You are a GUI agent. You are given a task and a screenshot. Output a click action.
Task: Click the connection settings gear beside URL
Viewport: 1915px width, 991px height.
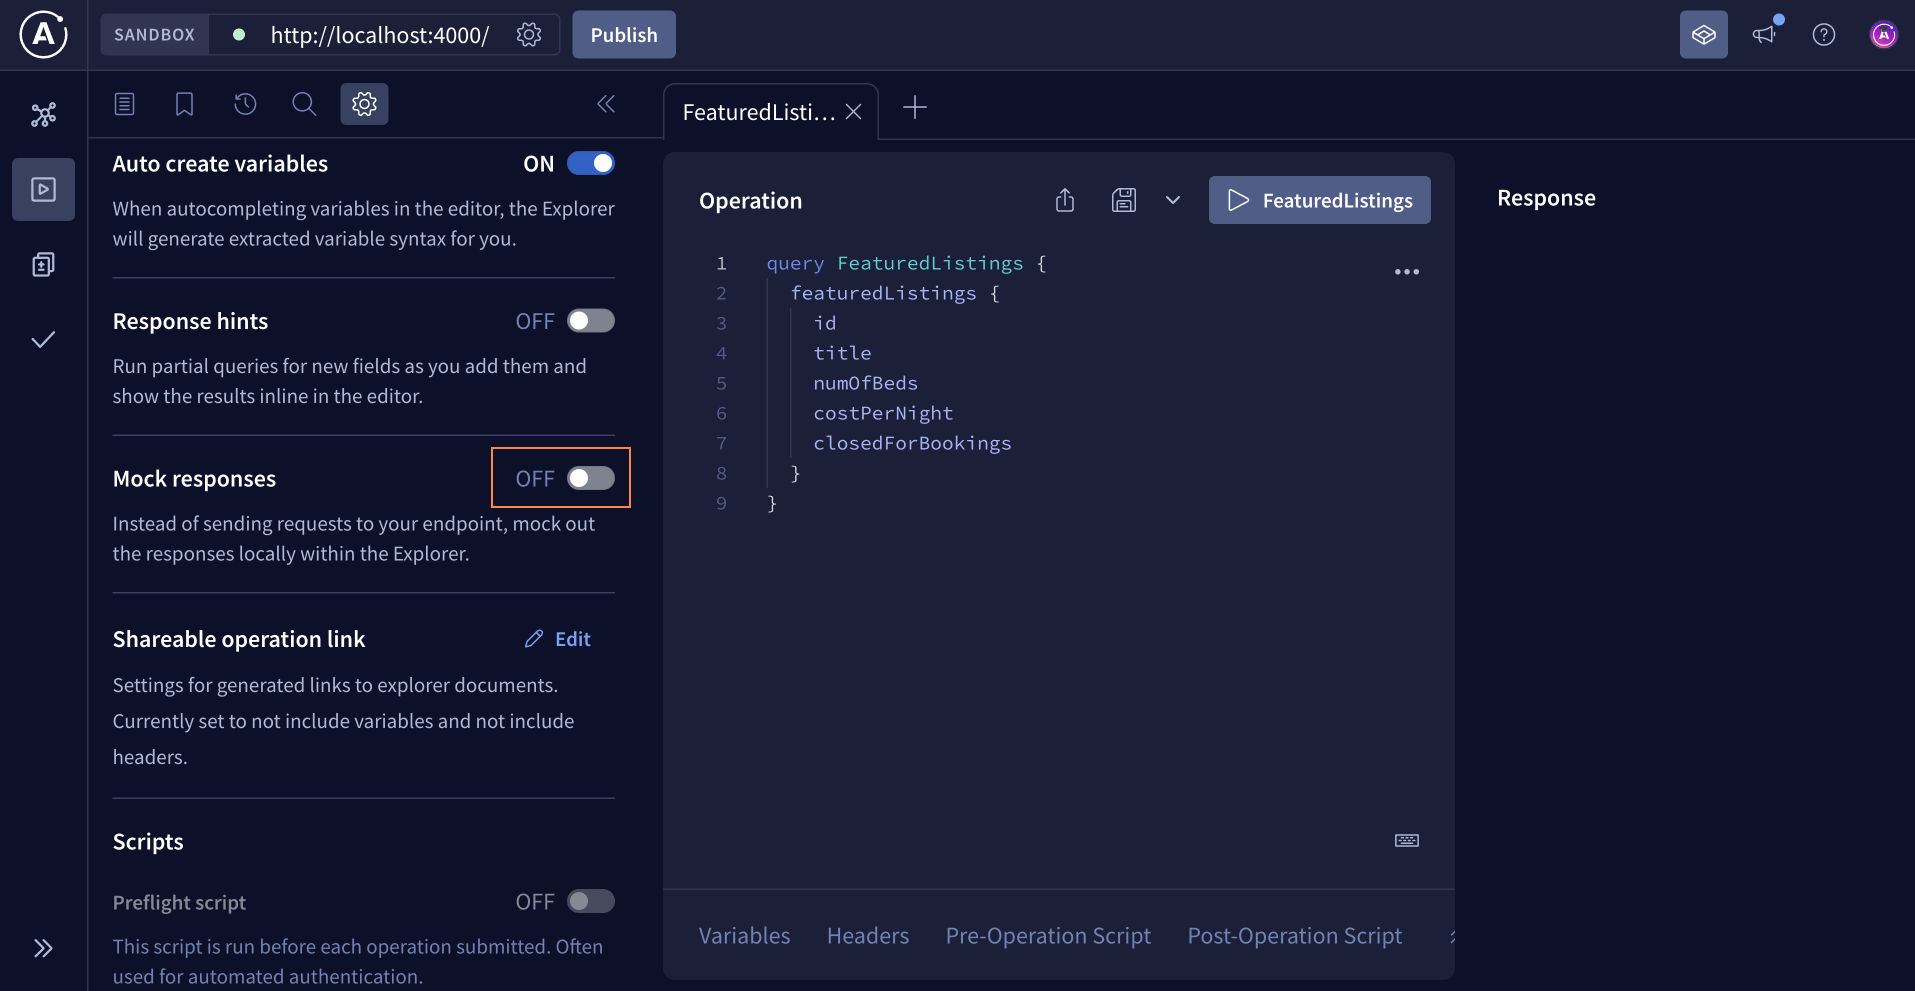click(x=529, y=35)
